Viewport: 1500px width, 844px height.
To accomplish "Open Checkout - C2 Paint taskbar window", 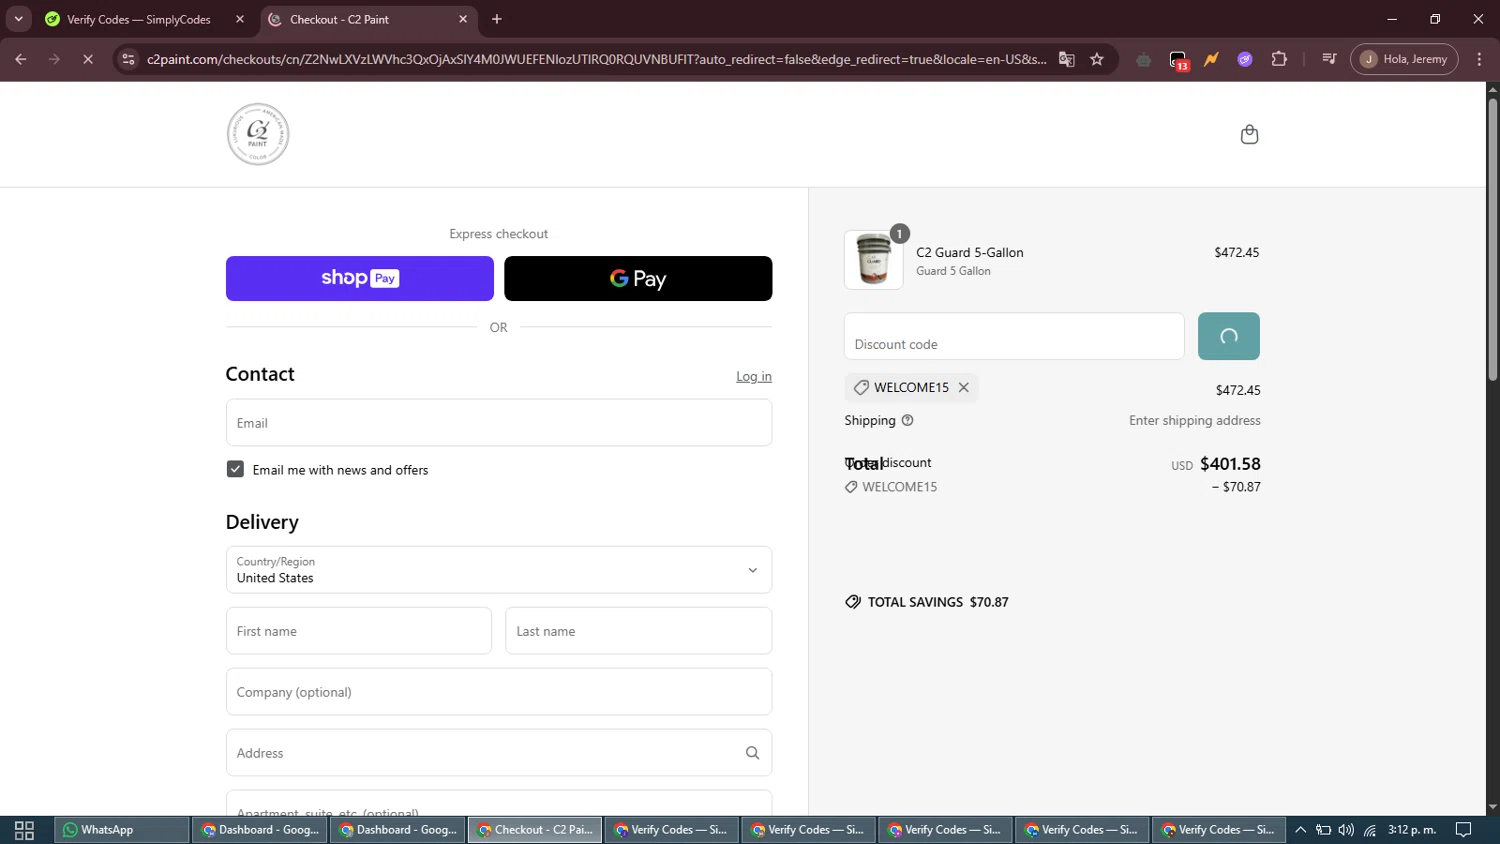I will point(535,830).
